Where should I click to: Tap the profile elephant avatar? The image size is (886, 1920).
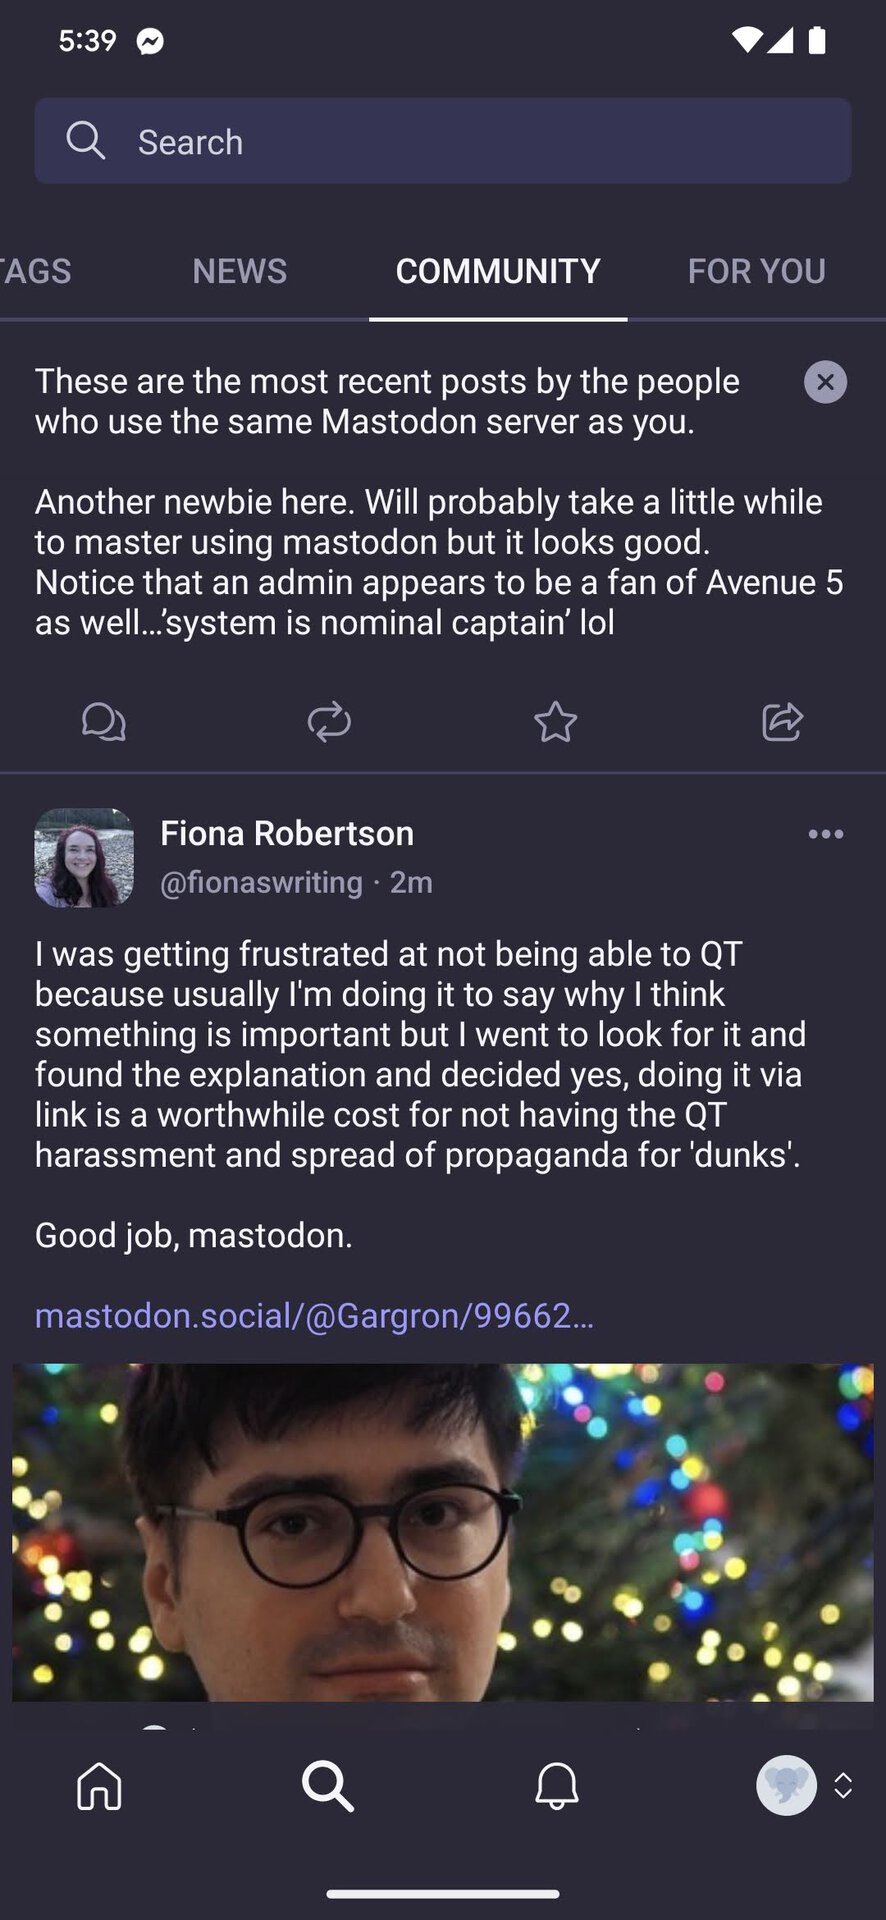point(786,1785)
